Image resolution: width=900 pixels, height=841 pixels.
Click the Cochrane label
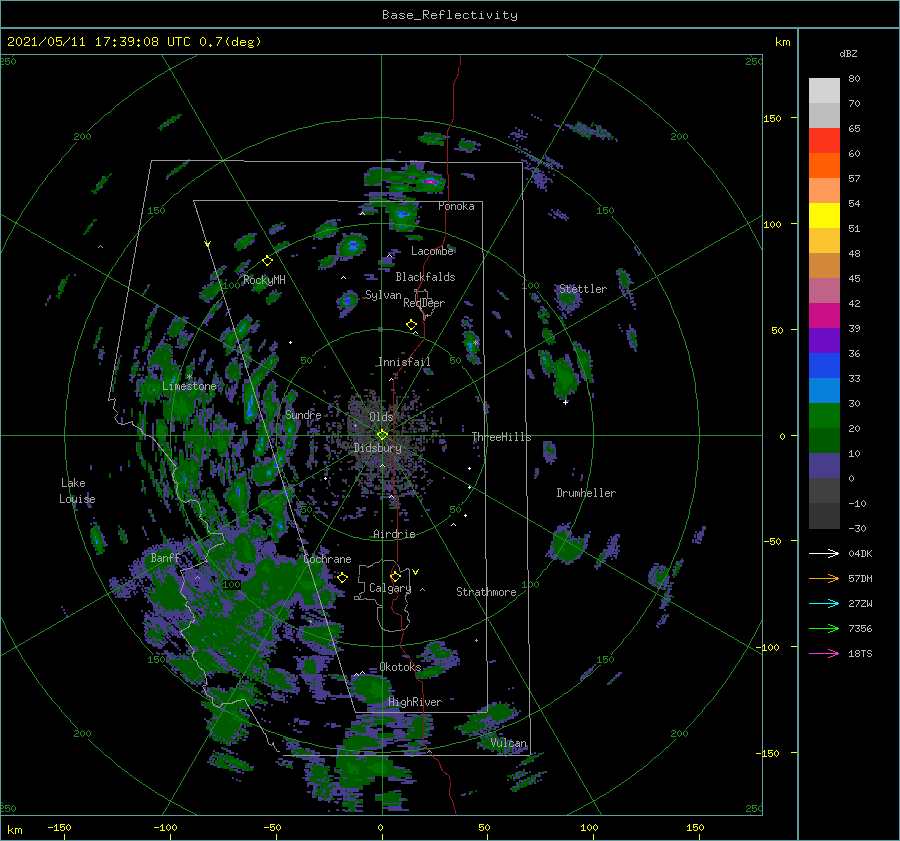point(327,559)
